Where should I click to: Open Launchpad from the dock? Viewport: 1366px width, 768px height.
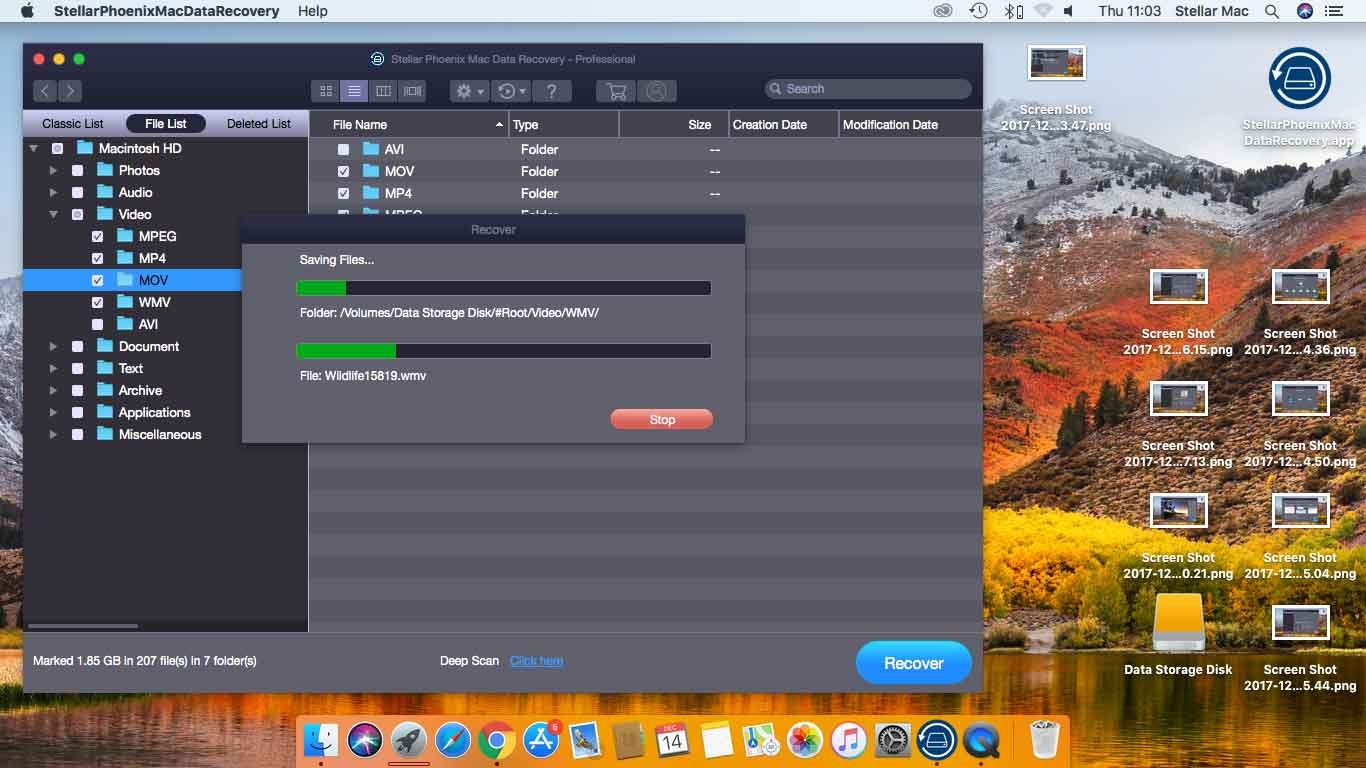coord(409,740)
